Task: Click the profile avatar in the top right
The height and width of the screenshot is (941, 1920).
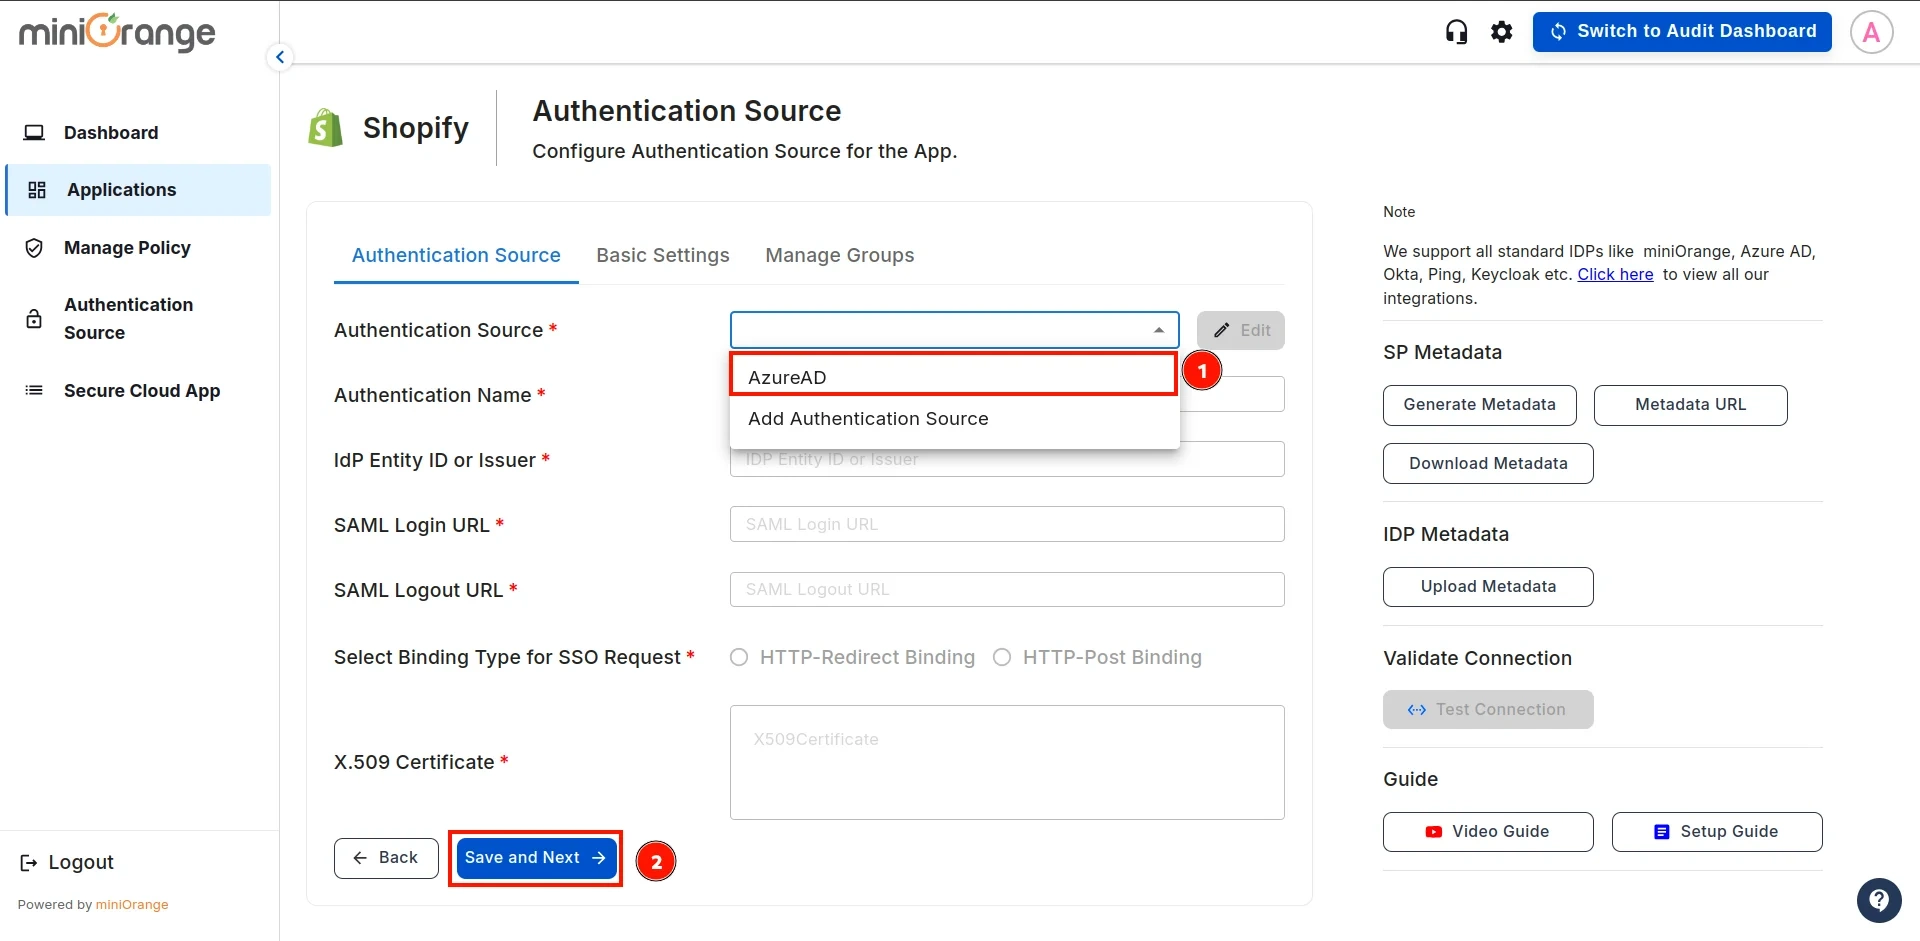Action: click(1870, 31)
